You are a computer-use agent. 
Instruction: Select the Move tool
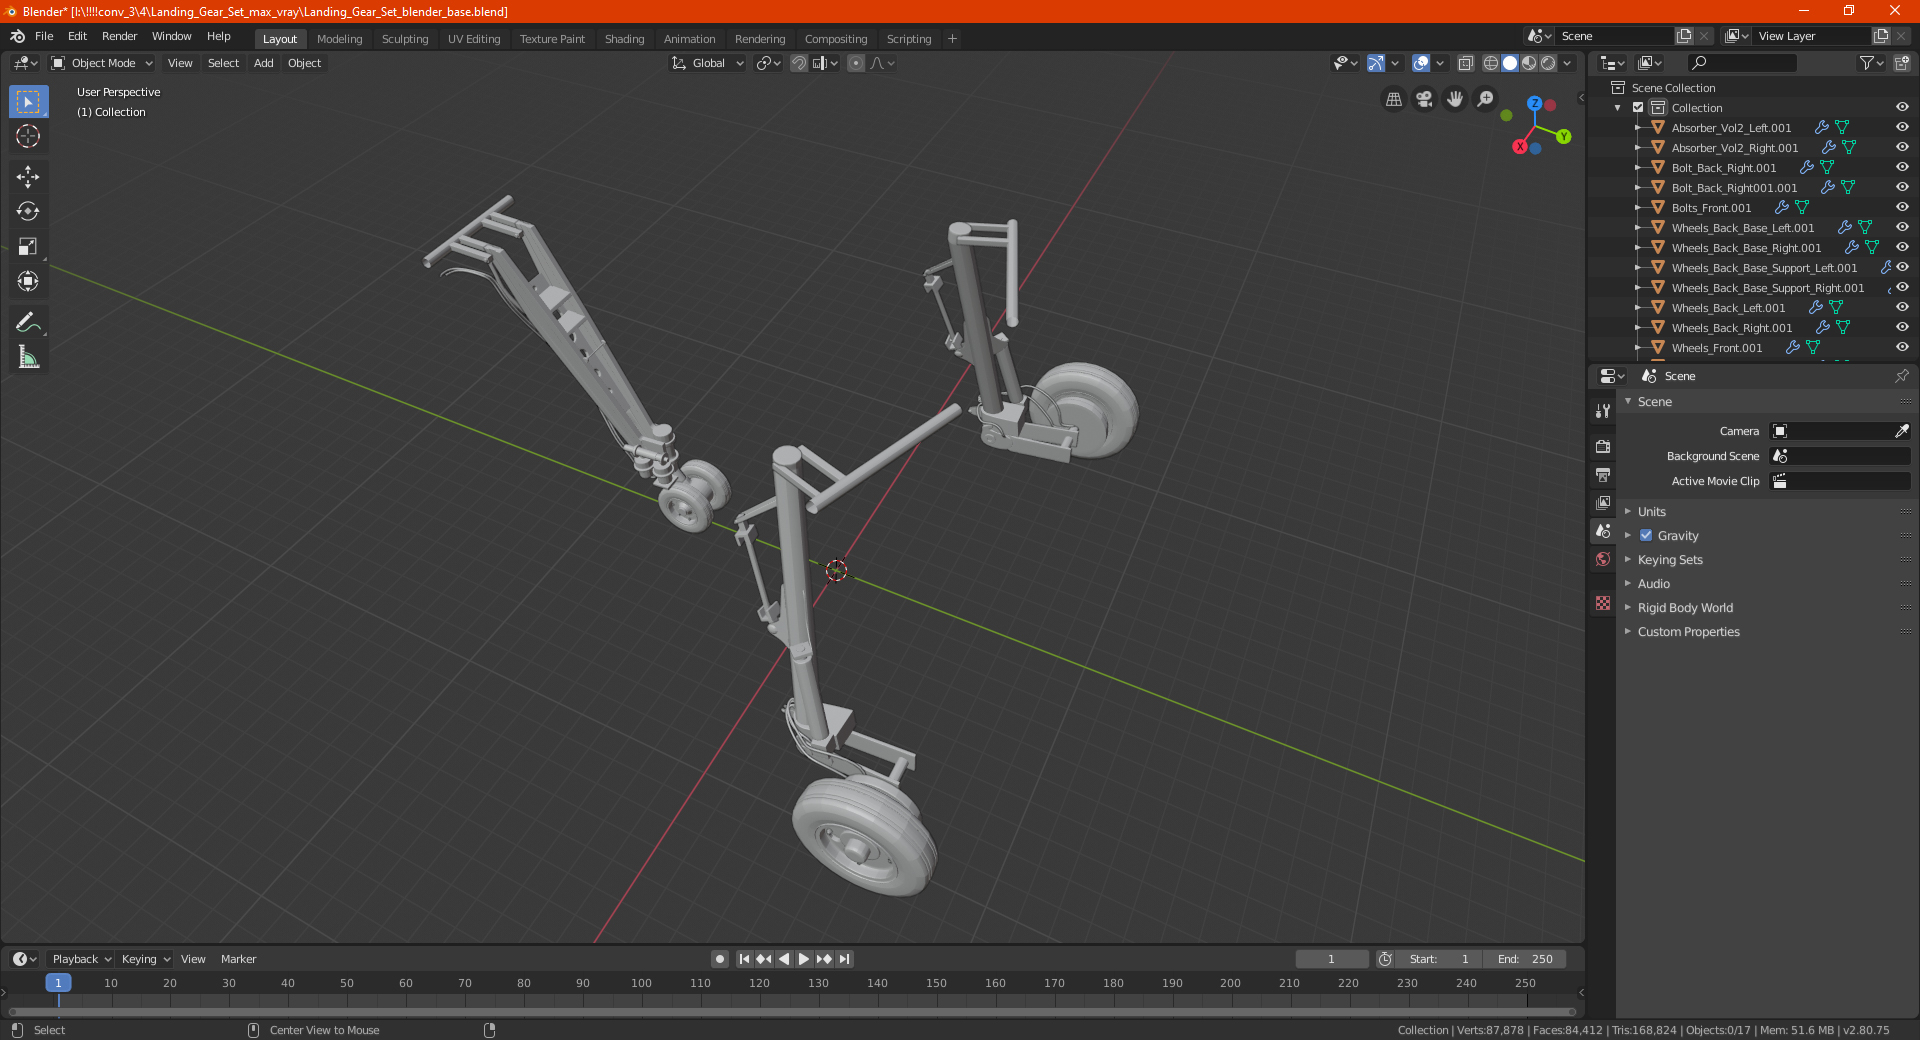pos(28,177)
